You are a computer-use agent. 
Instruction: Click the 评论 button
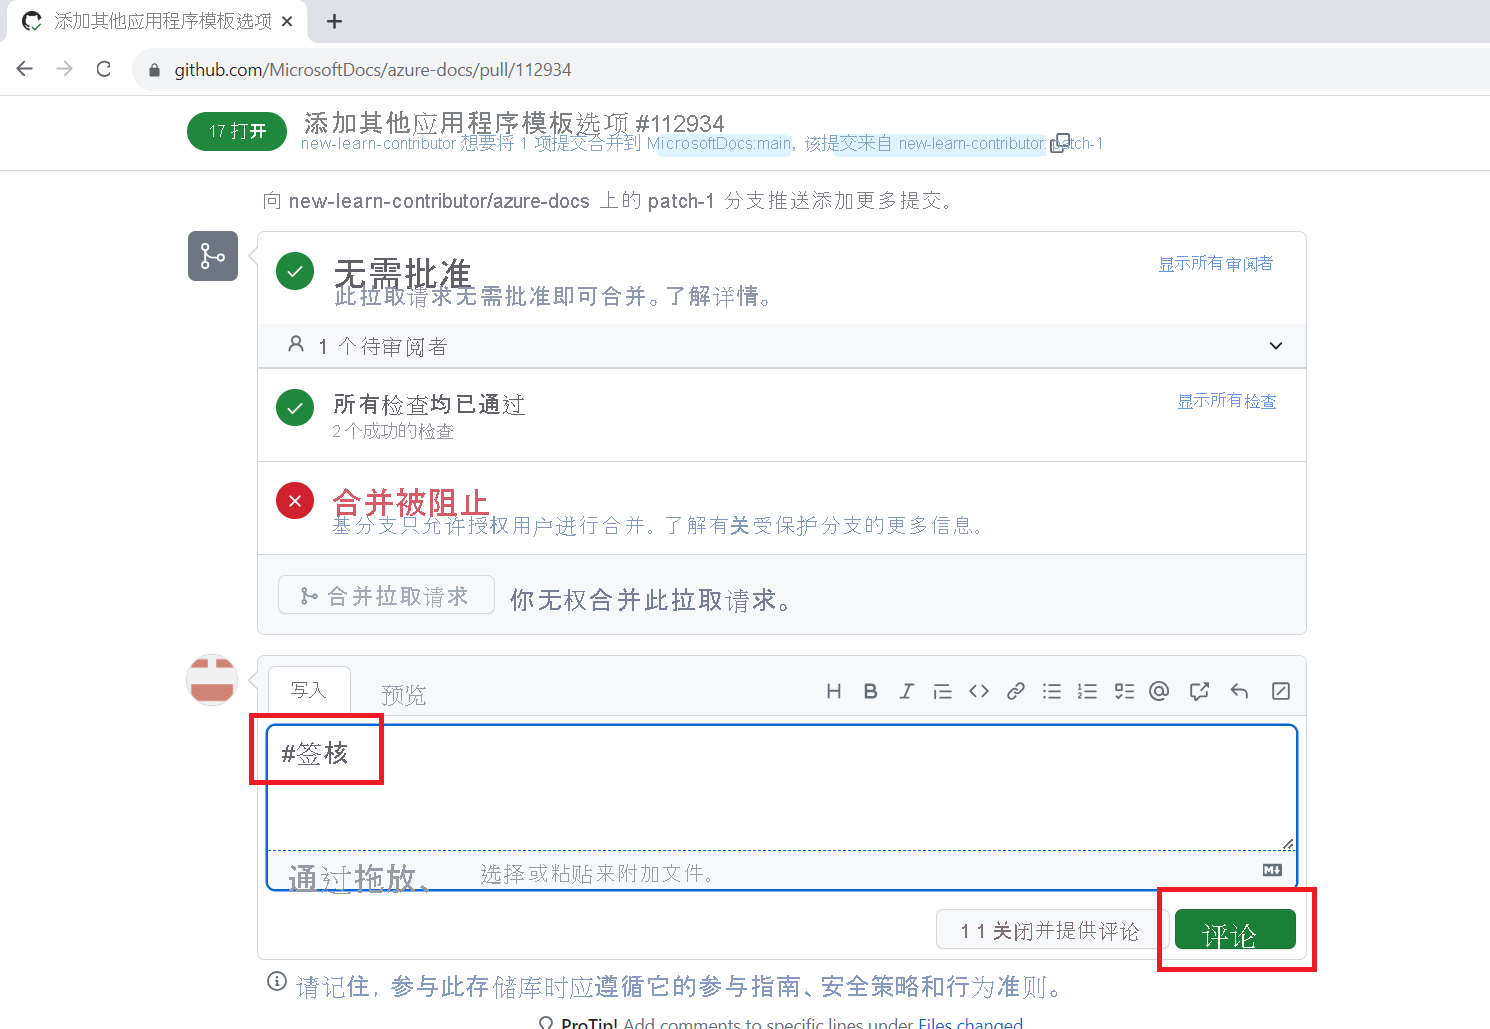(1235, 930)
